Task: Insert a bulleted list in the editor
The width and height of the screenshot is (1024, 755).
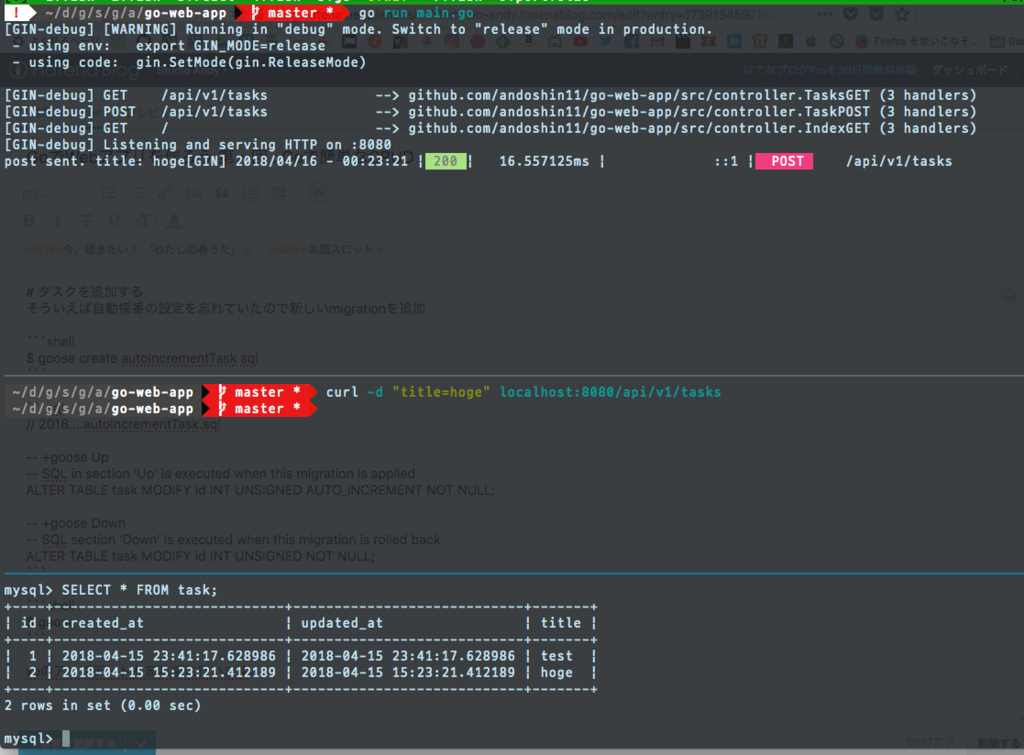Action: pos(108,193)
